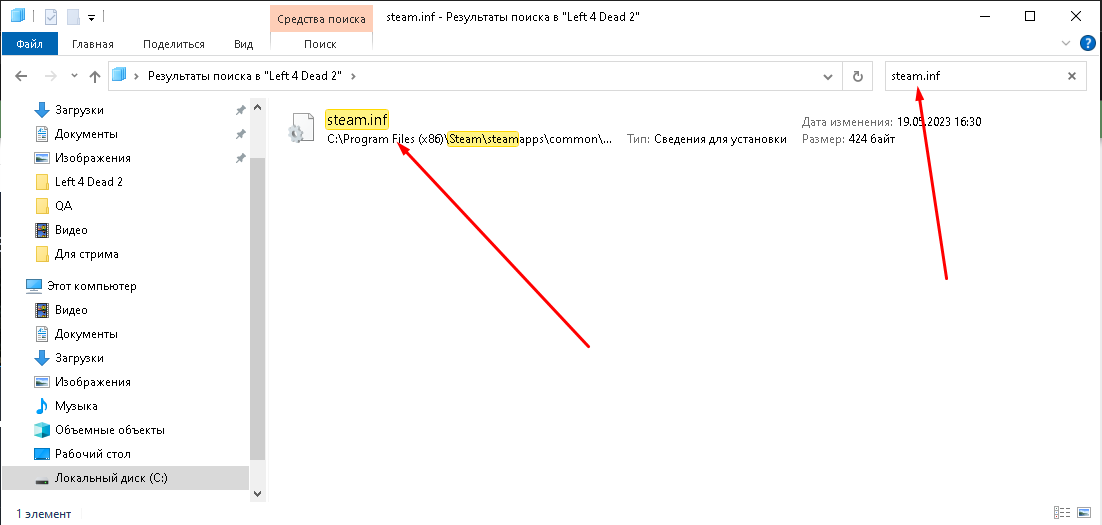The image size is (1102, 525).
Task: Click the Explorer window icon in title bar
Action: [18, 16]
